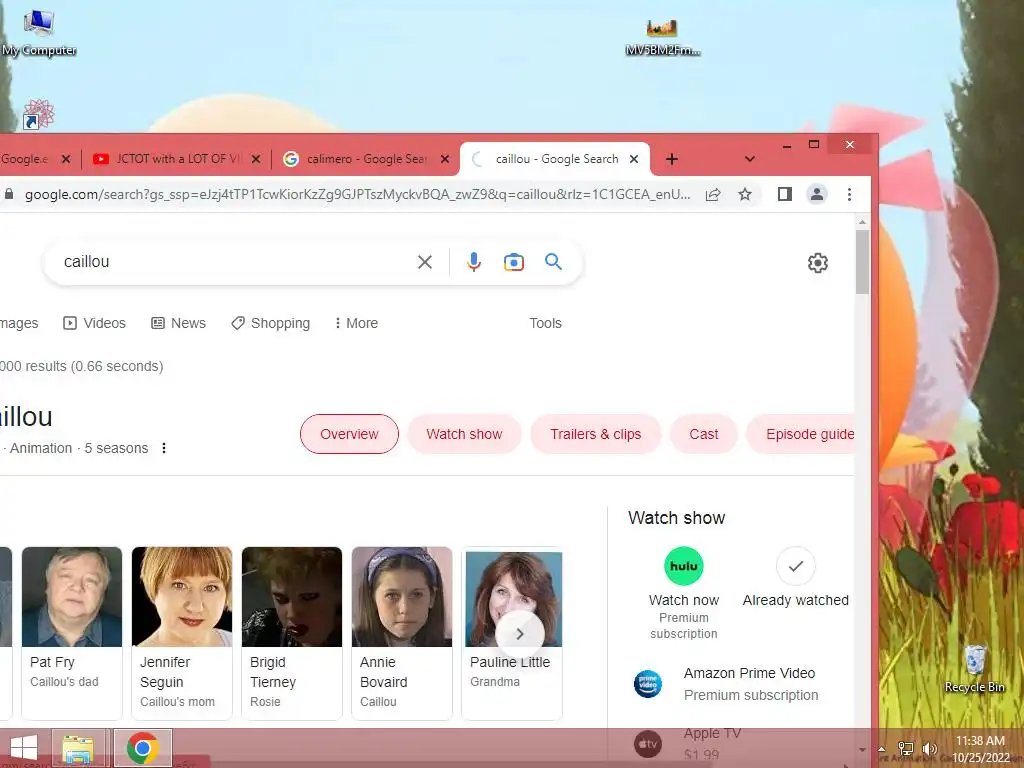Expand the tab search dropdown arrow
The image size is (1024, 768).
[x=750, y=159]
